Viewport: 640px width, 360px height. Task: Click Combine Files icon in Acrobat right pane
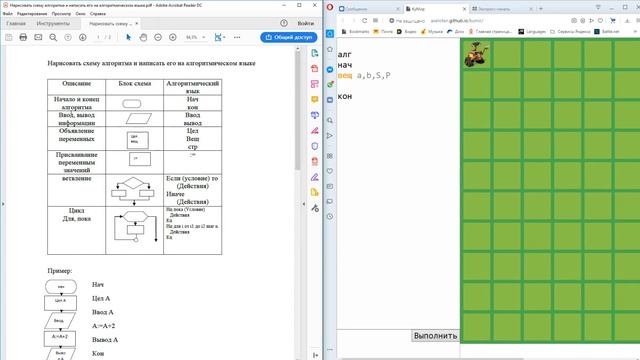click(315, 115)
